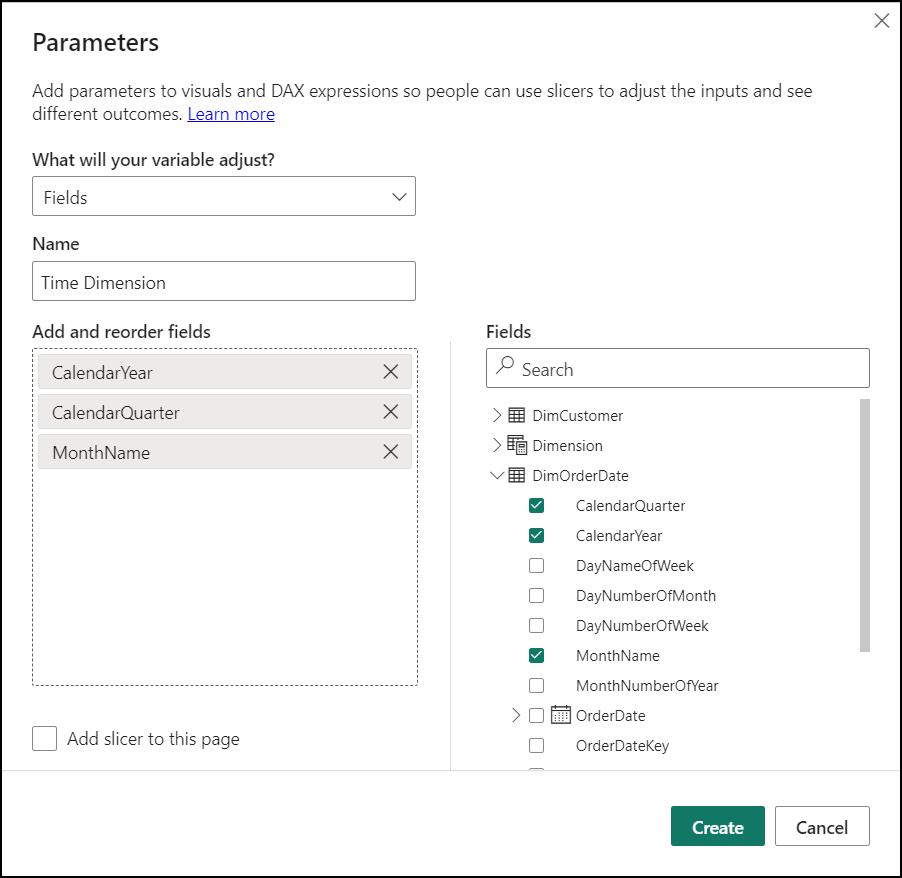This screenshot has width=902, height=878.
Task: Remove CalendarQuarter using its X icon
Action: click(x=390, y=411)
